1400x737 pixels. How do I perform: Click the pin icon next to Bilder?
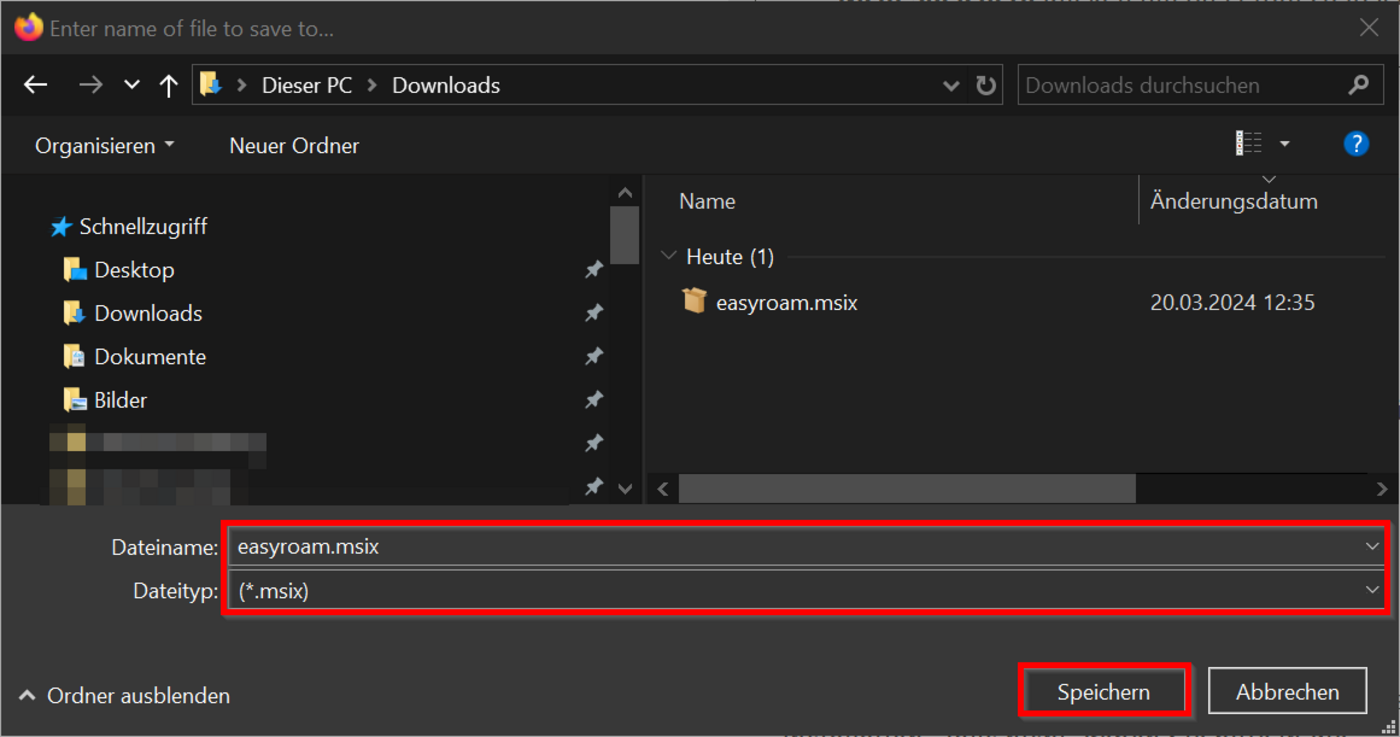594,400
